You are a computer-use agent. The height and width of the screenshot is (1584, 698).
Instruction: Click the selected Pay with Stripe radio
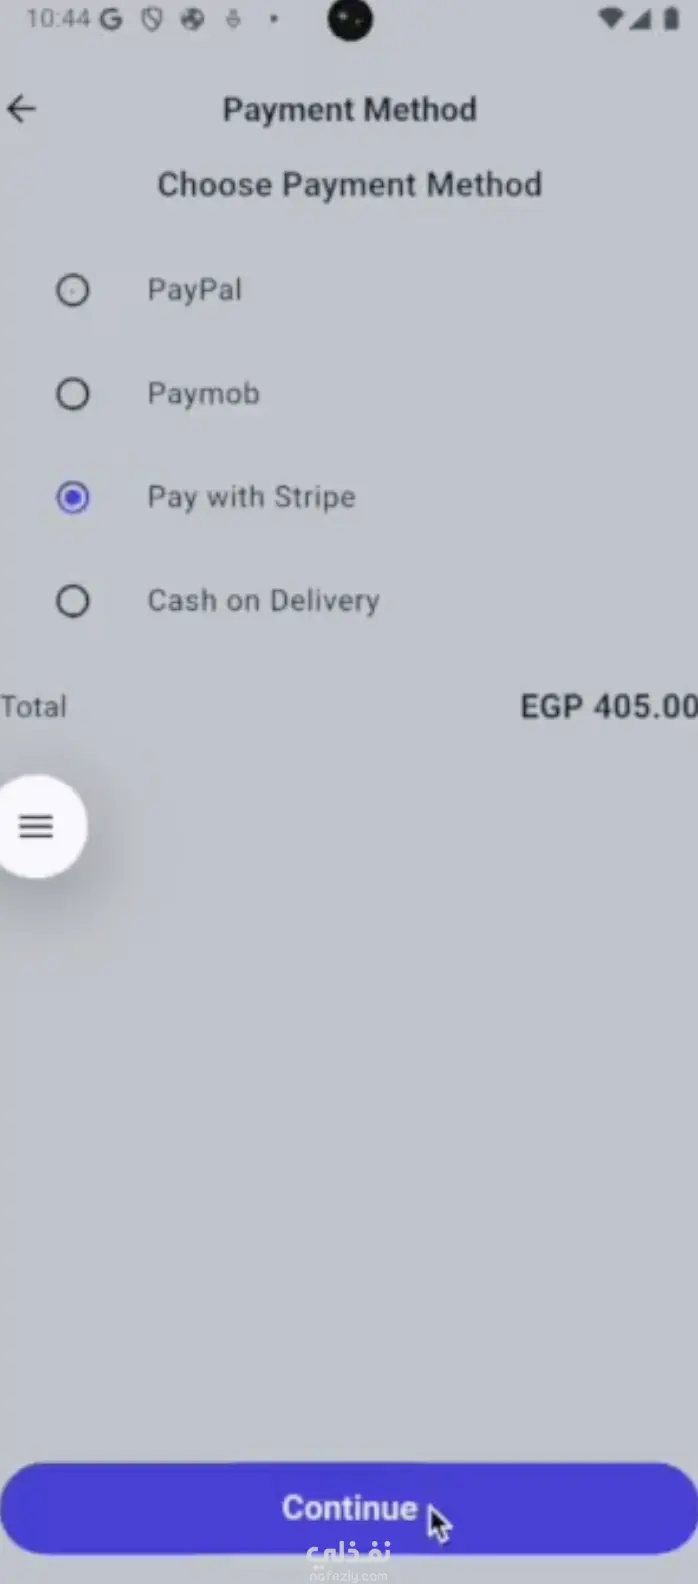tap(72, 497)
